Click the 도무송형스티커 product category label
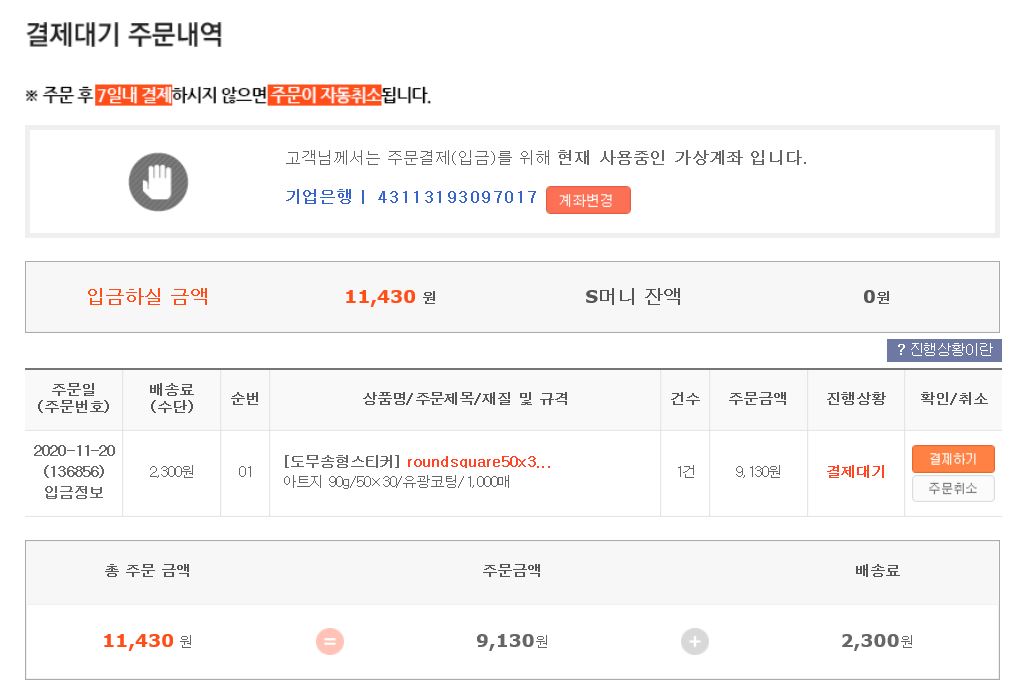Image resolution: width=1024 pixels, height=697 pixels. click(x=342, y=462)
